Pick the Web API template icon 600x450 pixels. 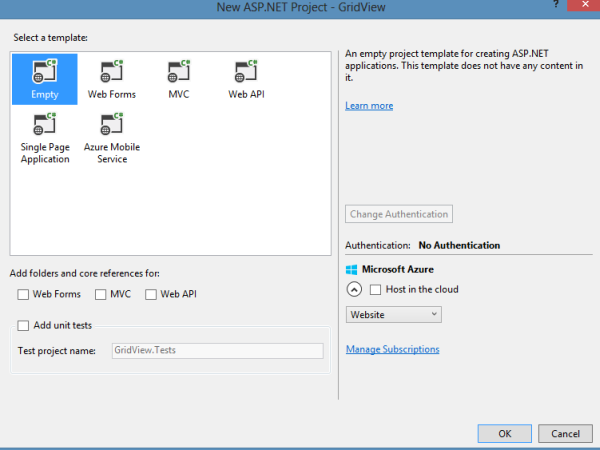pos(246,79)
